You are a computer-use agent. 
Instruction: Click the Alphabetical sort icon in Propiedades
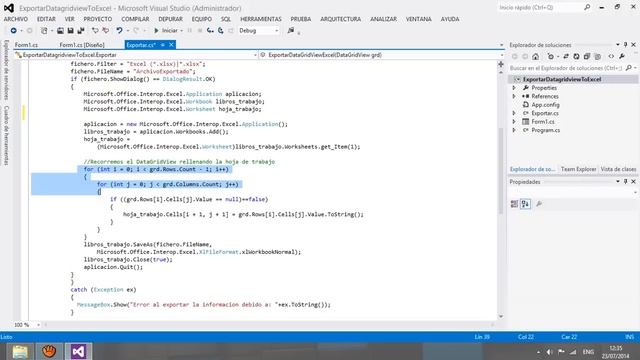point(525,204)
